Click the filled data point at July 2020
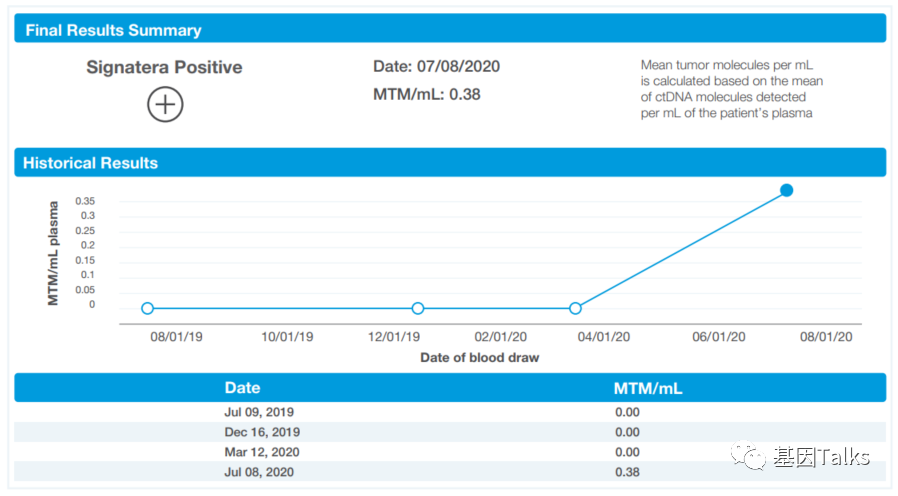Viewport: 898px width, 496px height. (x=786, y=190)
